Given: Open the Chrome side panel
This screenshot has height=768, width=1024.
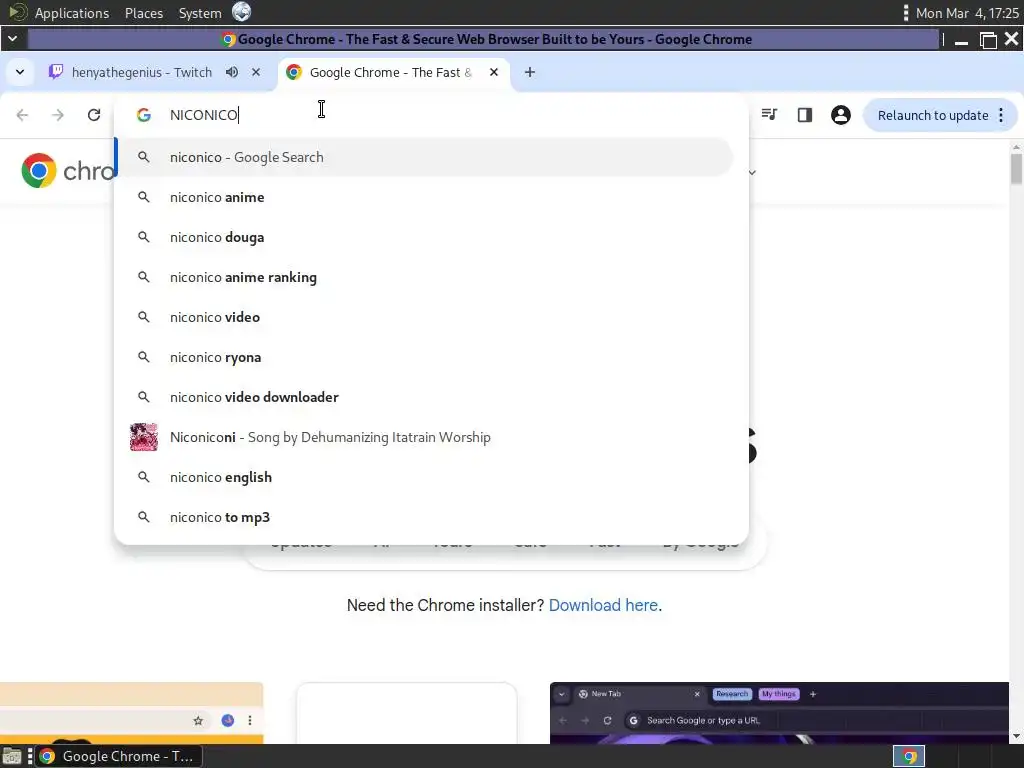Looking at the screenshot, I should 805,115.
